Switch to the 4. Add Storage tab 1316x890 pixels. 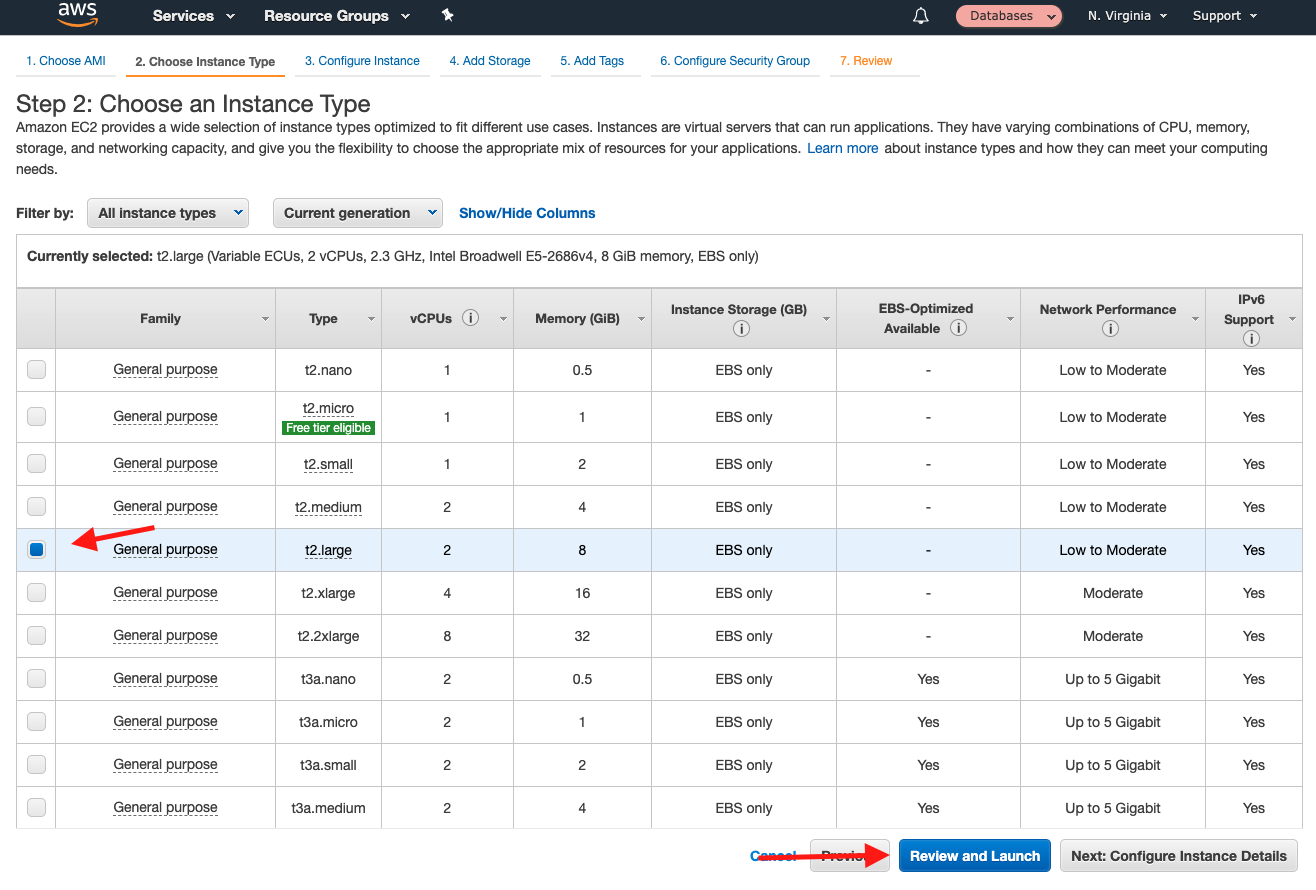click(490, 60)
